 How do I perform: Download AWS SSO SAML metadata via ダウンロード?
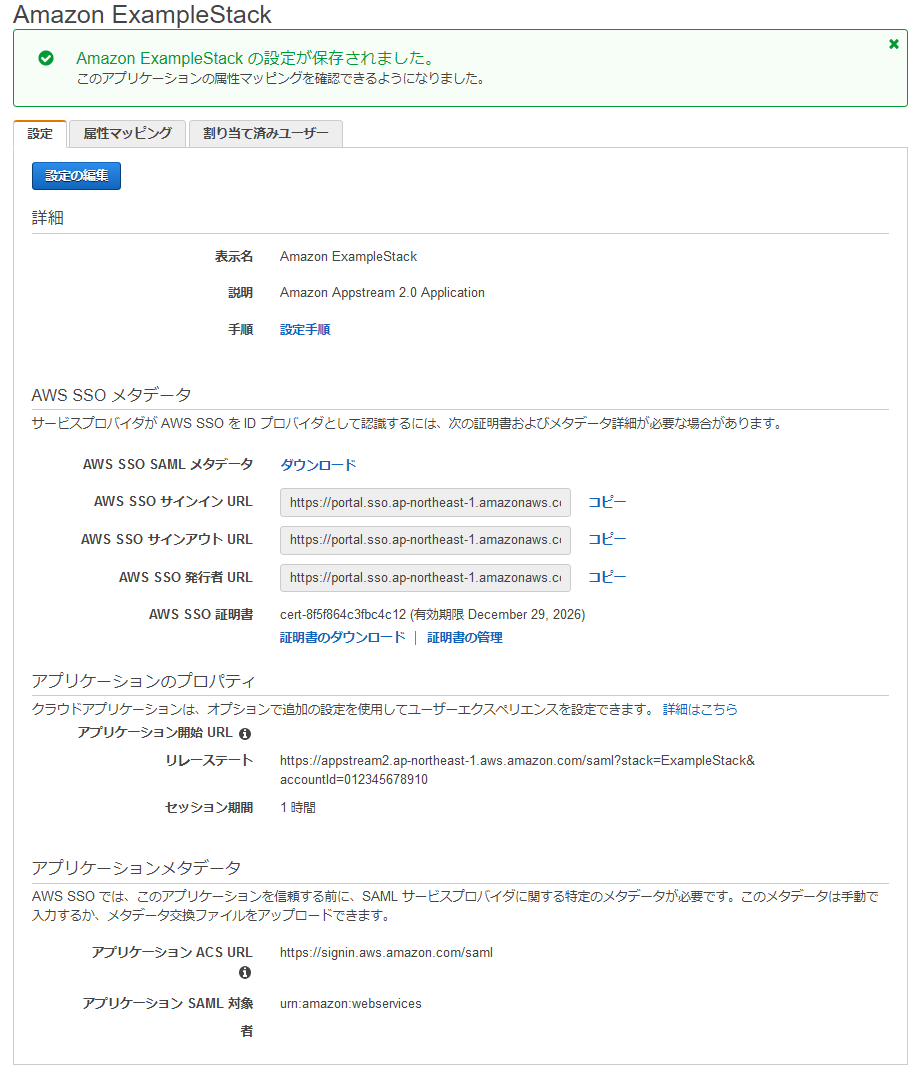(x=318, y=465)
